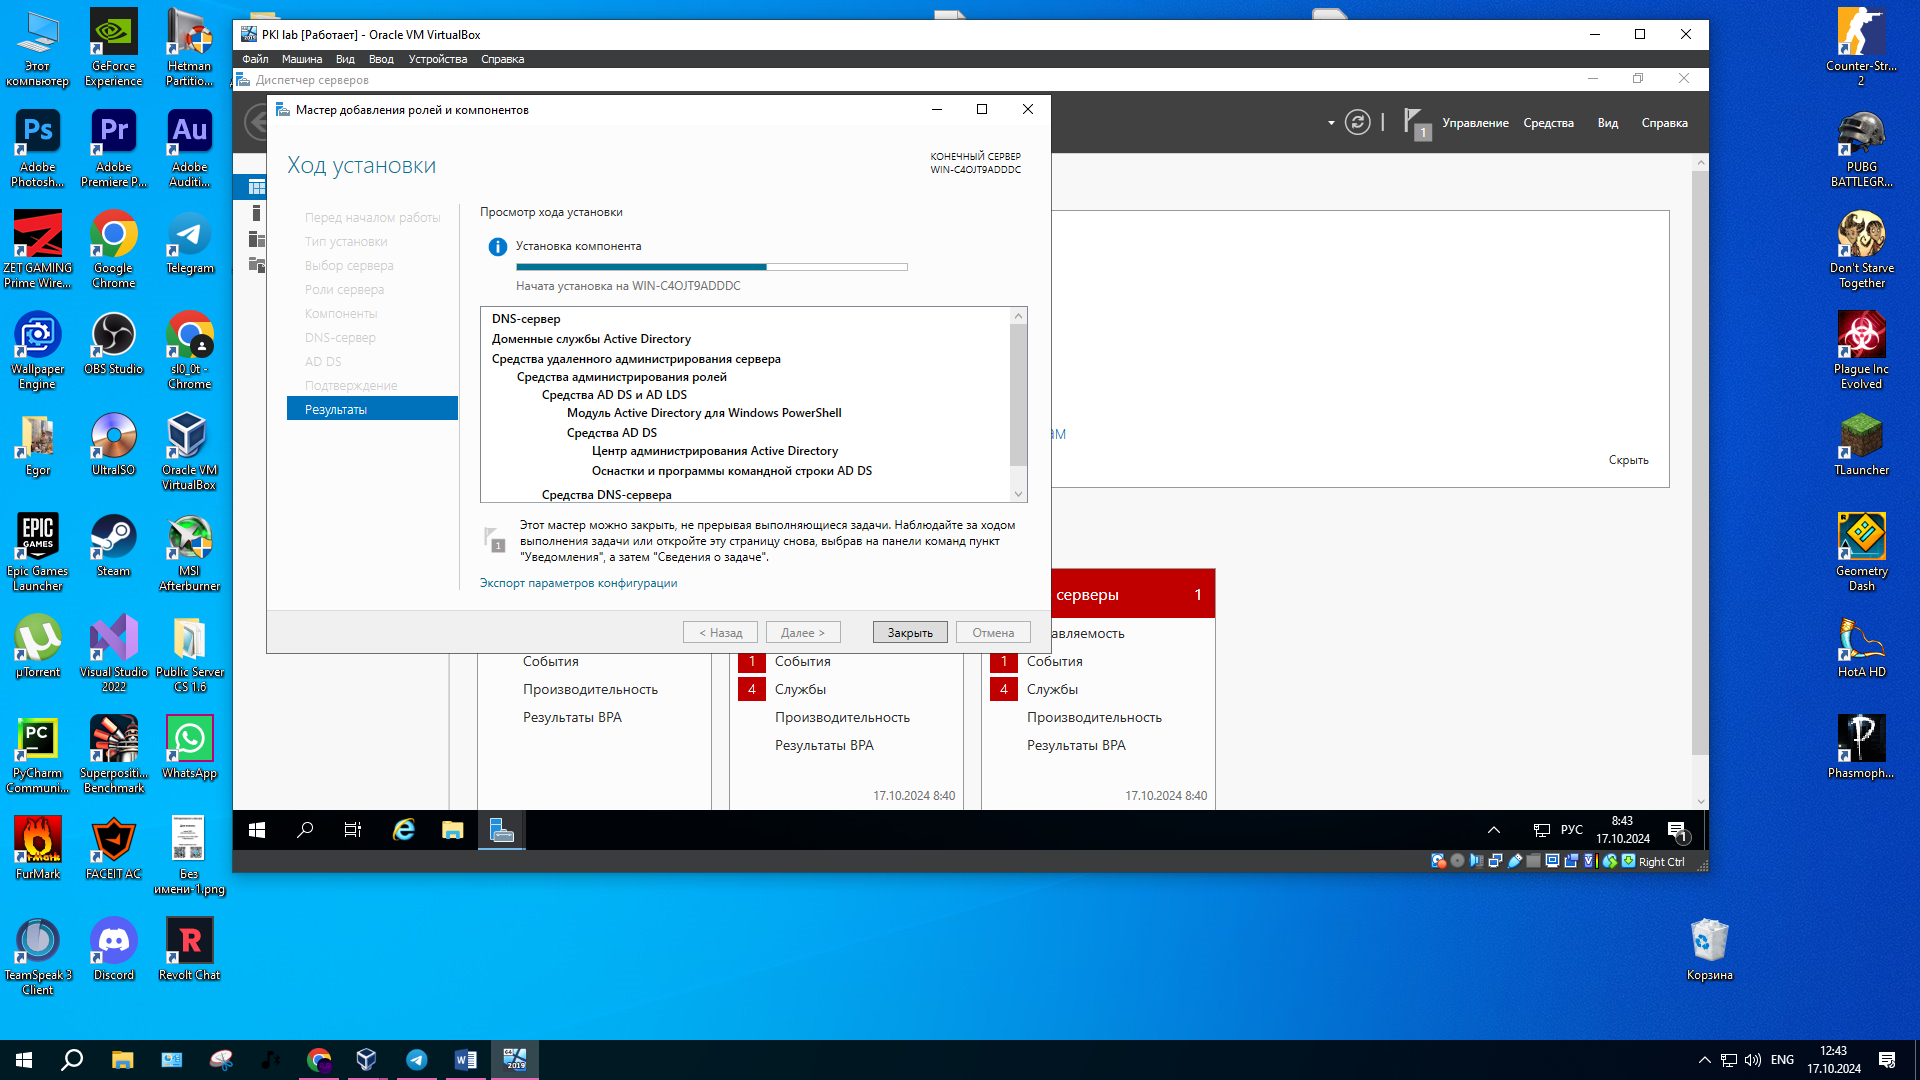Image resolution: width=1920 pixels, height=1080 pixels.
Task: Click the VirtualBox hard disk activity indicator
Action: tap(1438, 861)
